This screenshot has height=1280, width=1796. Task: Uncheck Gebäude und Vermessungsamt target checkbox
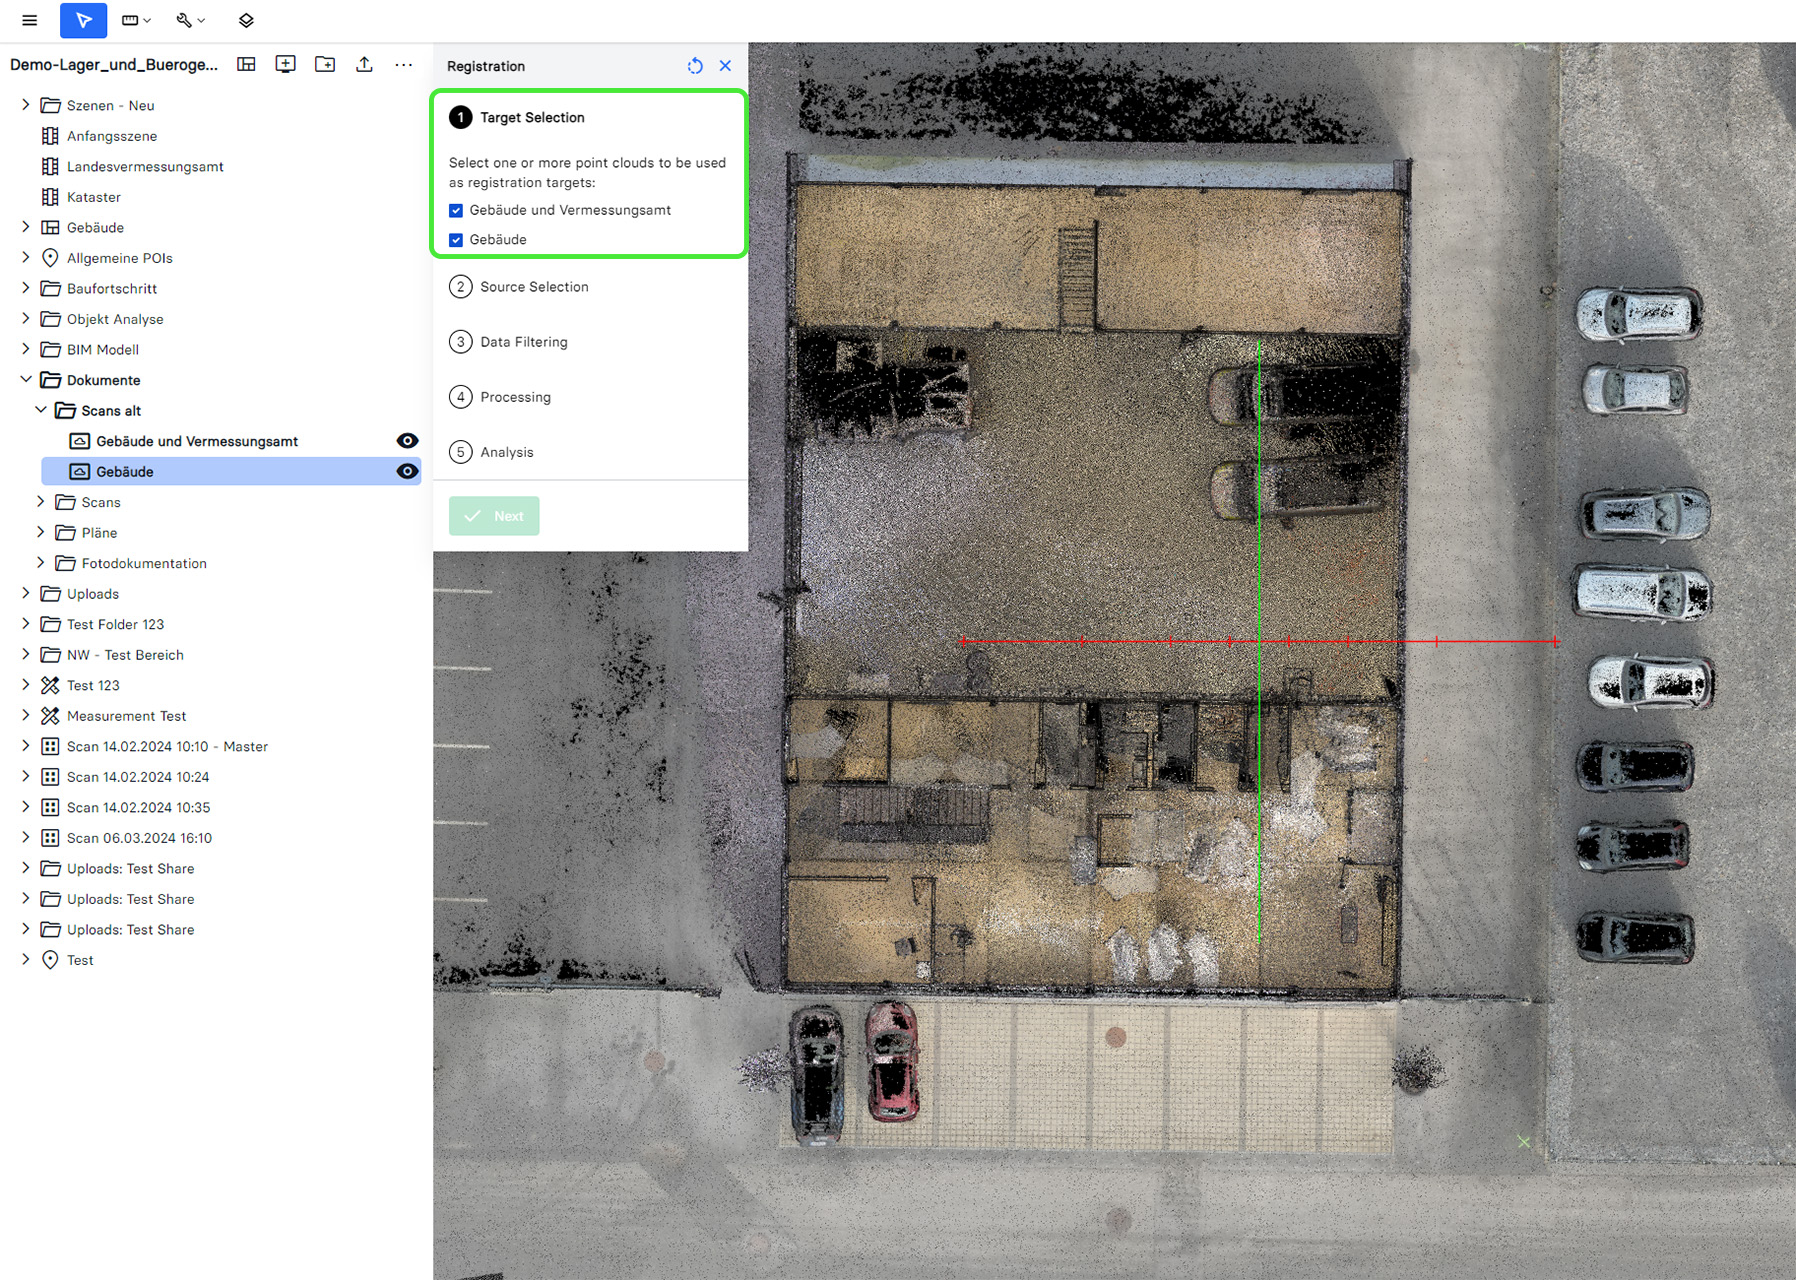(456, 210)
